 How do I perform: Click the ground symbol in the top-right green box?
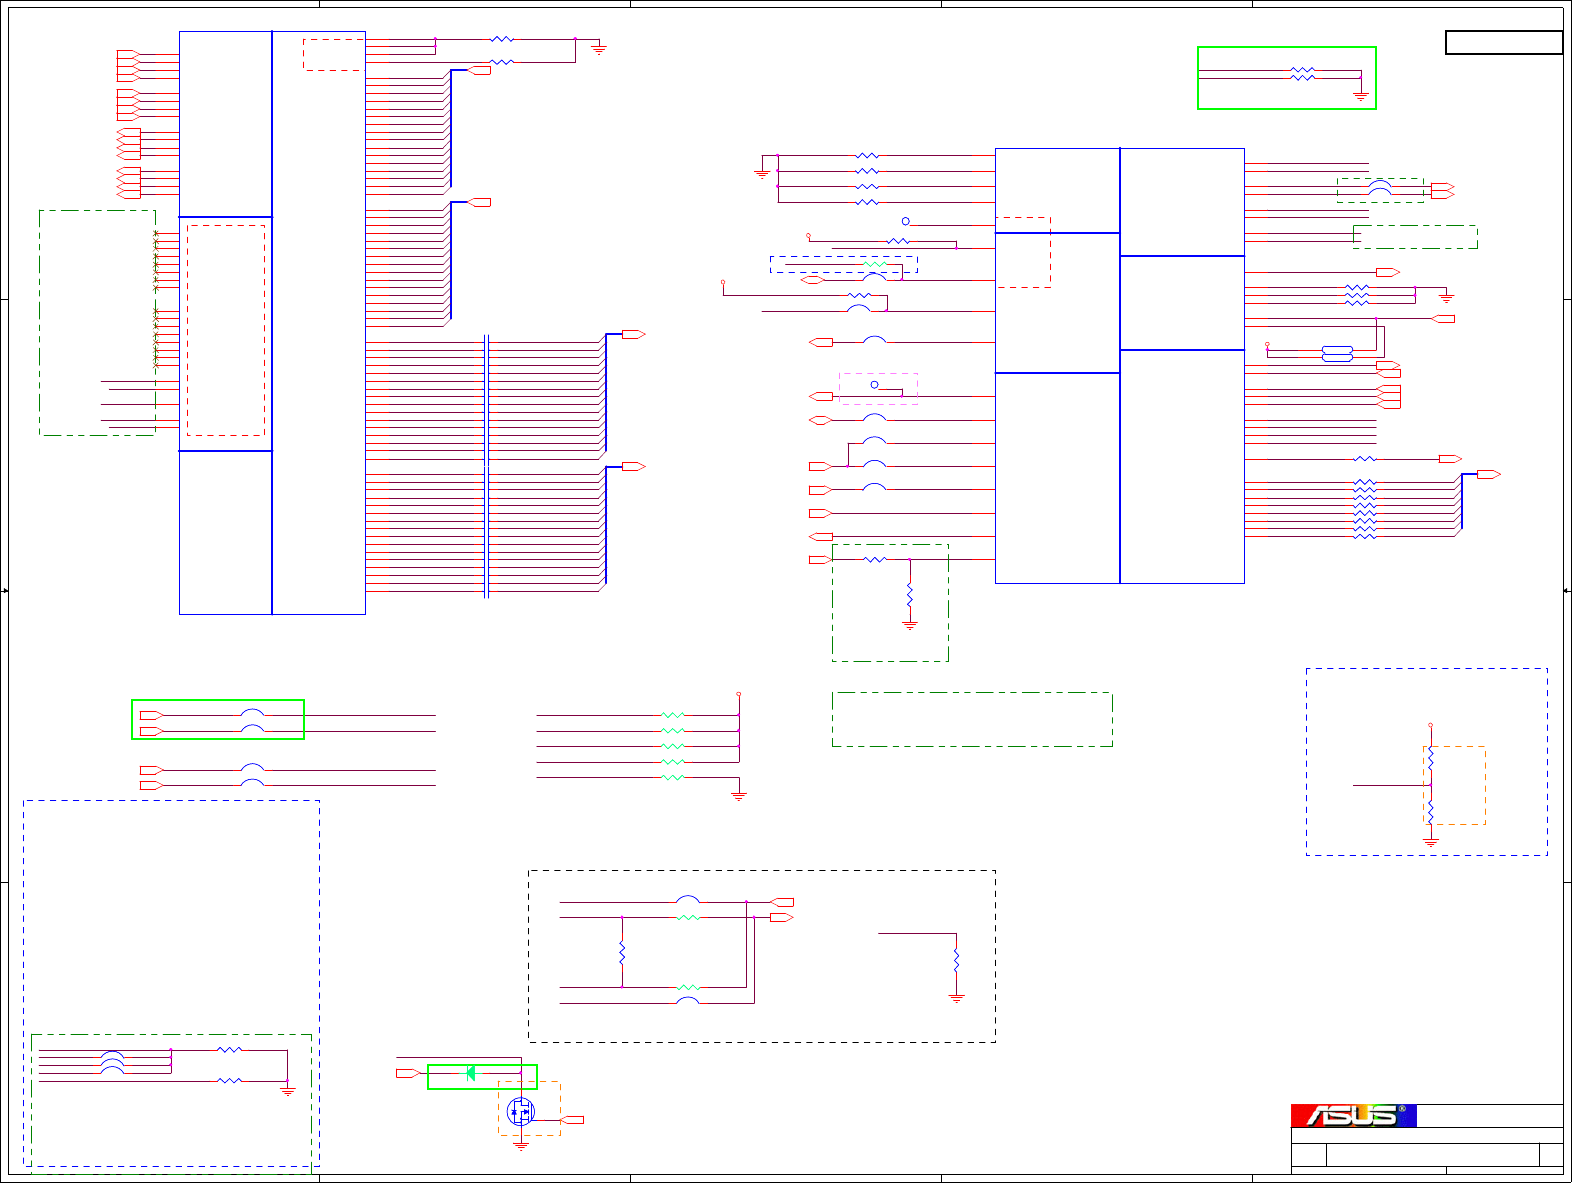pyautogui.click(x=1360, y=97)
